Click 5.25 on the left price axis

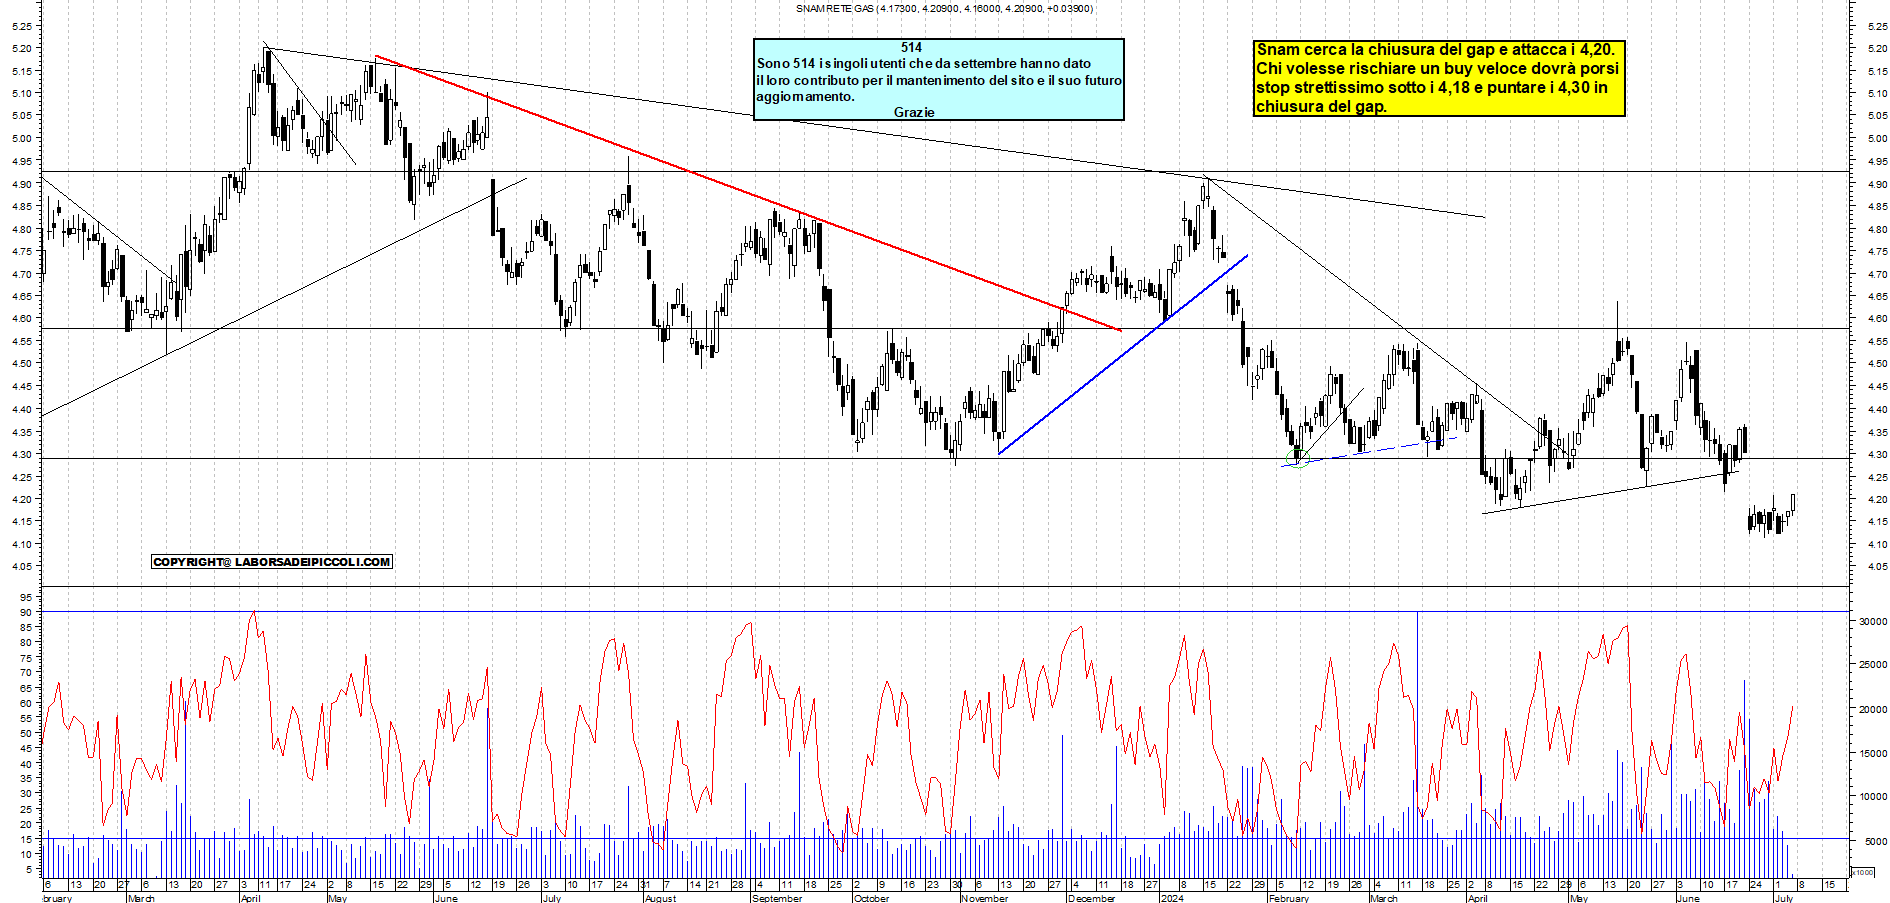pos(22,26)
